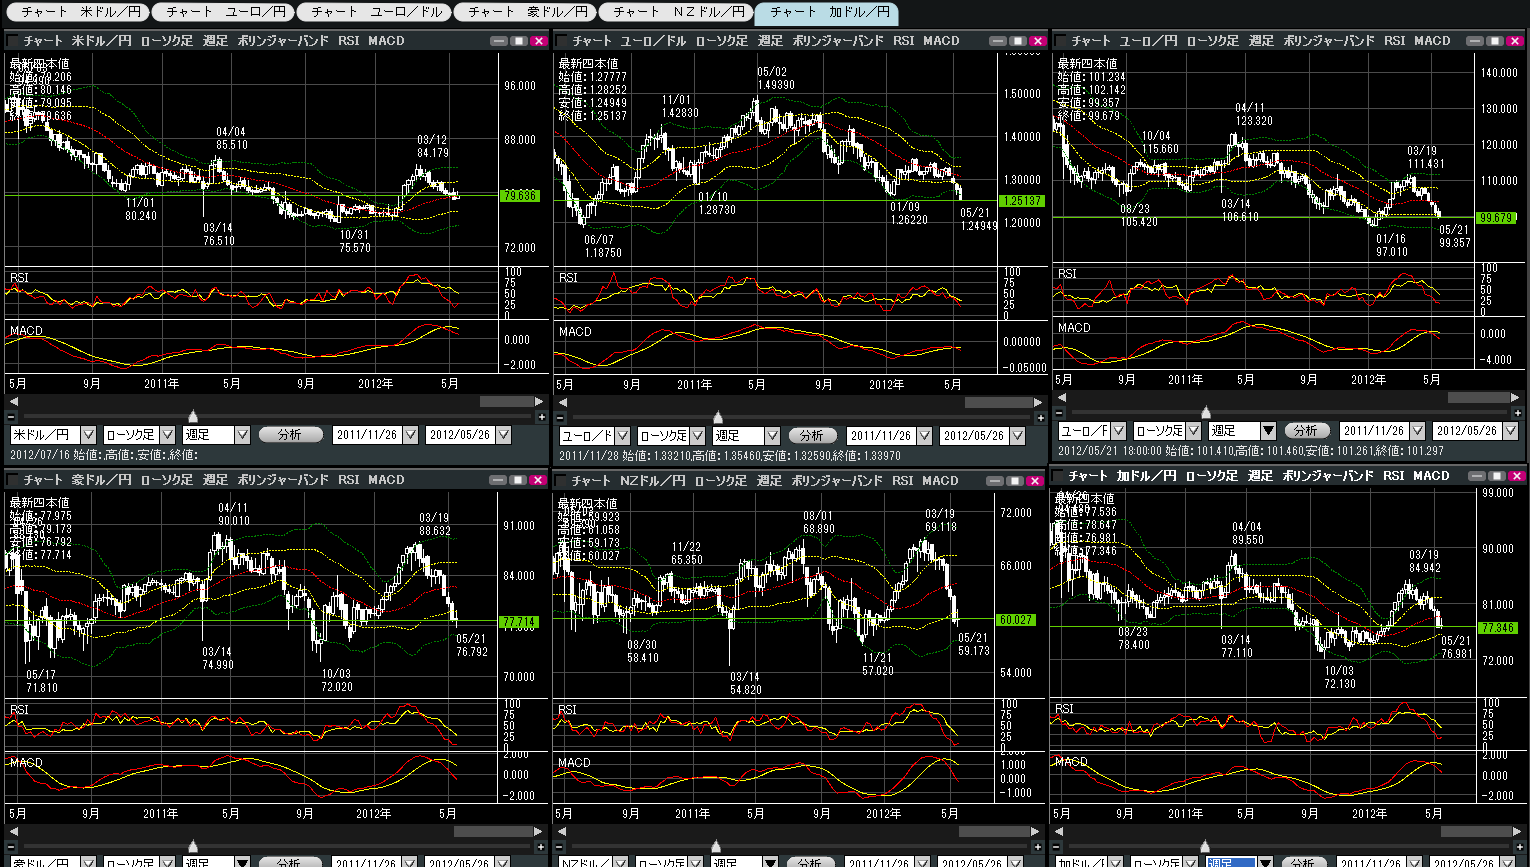Toggle checkbox in EUR/JPY chart title bar
The image size is (1530, 867).
pyautogui.click(x=1060, y=41)
